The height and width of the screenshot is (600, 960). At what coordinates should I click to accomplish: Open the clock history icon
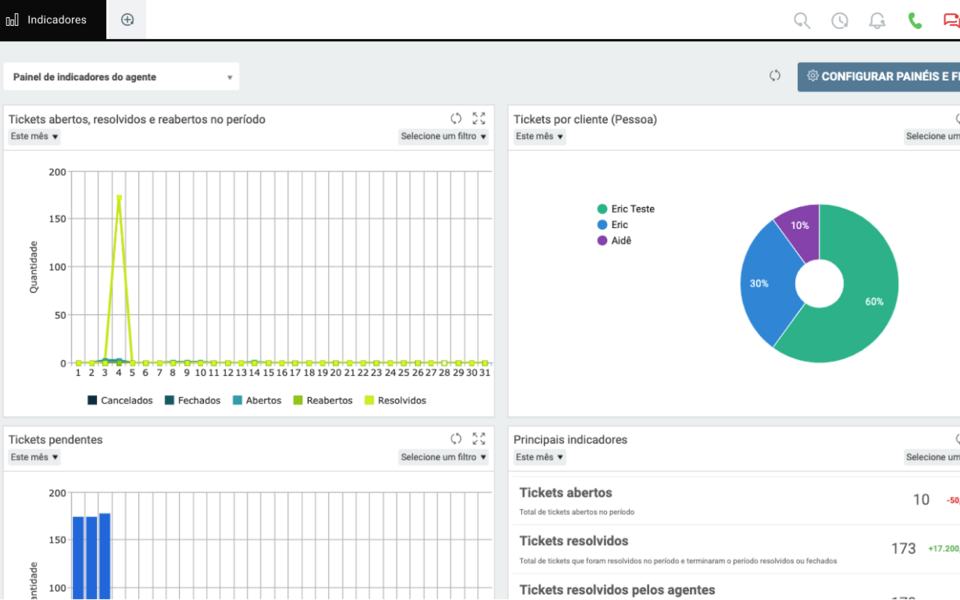(839, 20)
